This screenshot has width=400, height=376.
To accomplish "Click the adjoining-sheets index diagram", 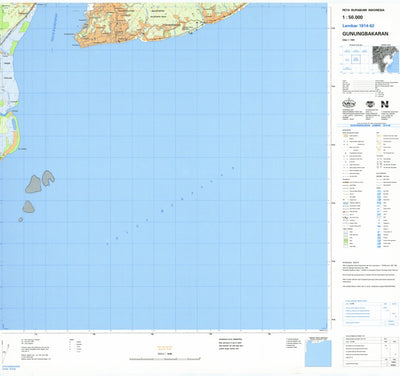I will tap(356, 59).
